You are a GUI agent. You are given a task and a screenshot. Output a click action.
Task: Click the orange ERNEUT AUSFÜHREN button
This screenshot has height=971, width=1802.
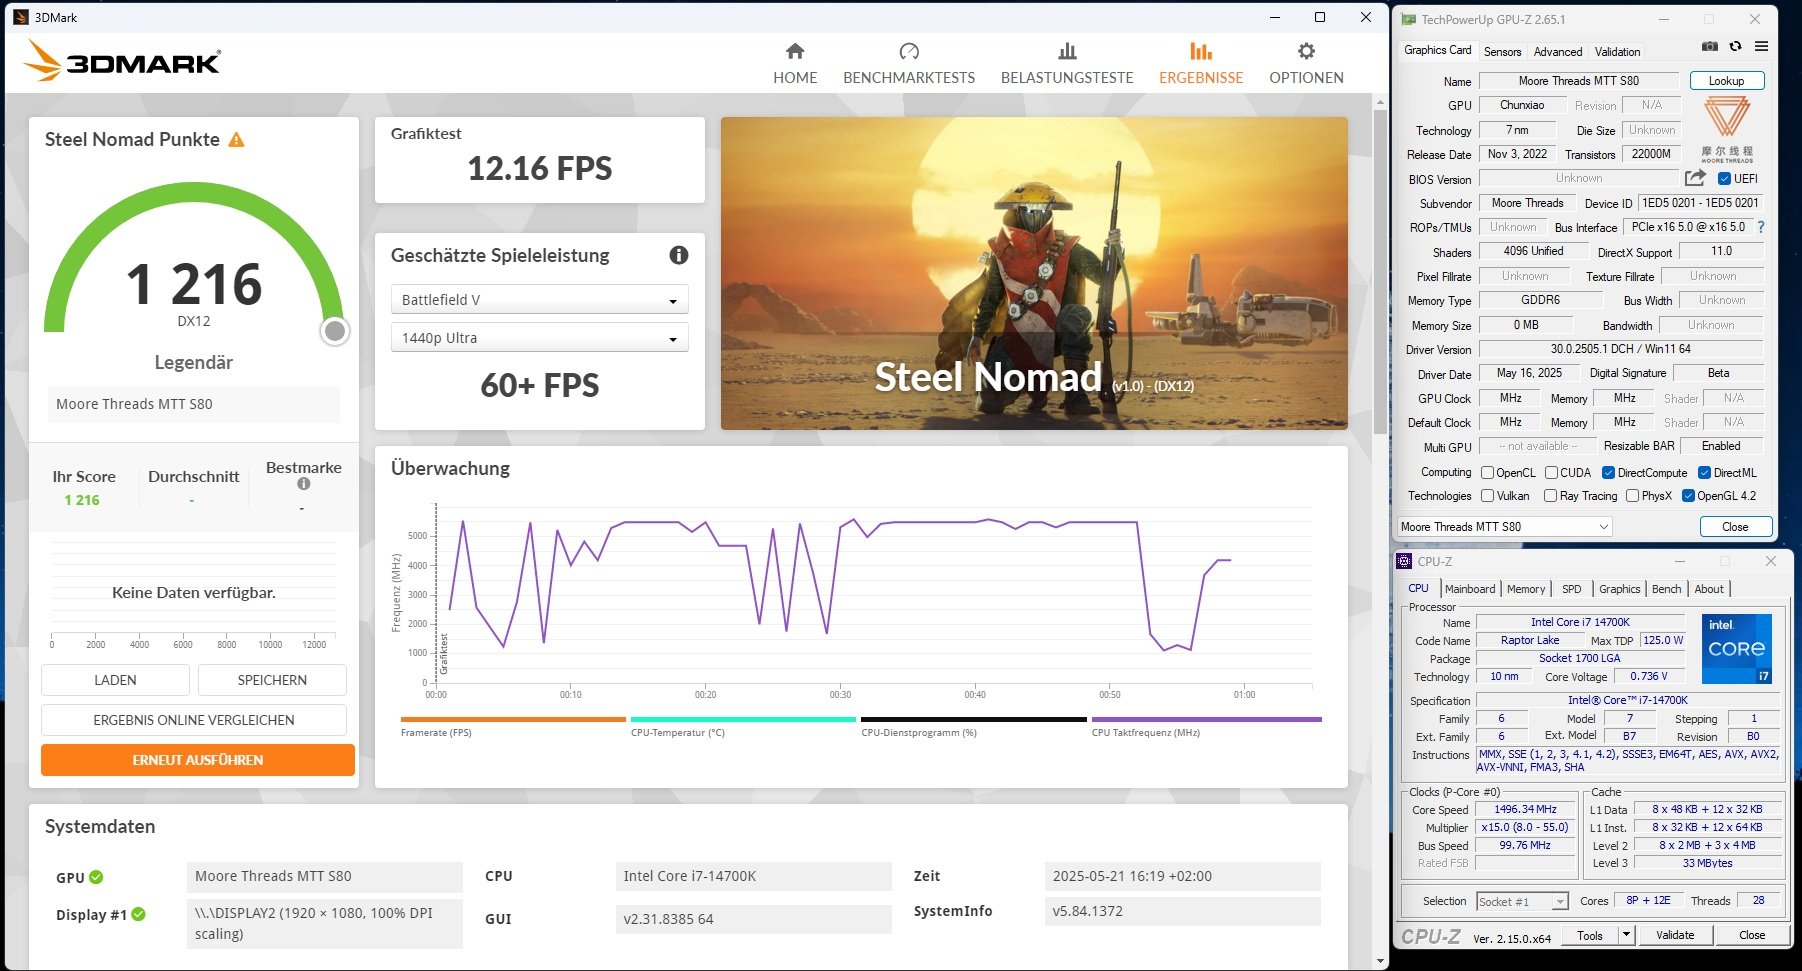click(x=198, y=760)
